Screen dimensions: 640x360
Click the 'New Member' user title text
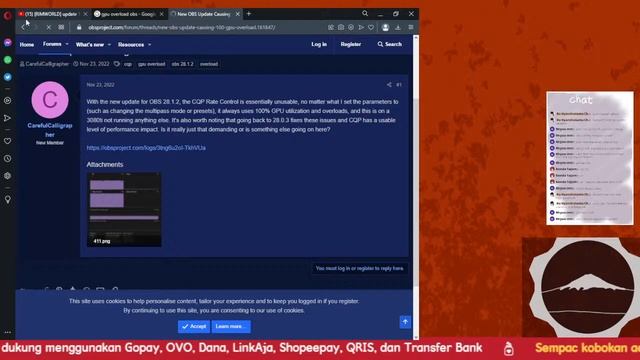click(50, 143)
